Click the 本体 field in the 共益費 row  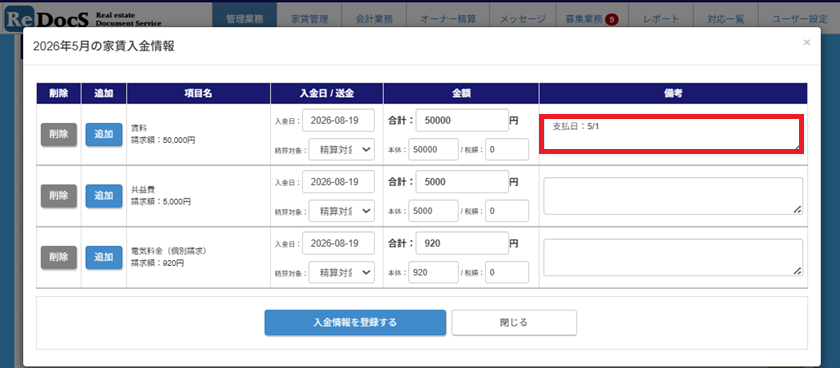click(x=433, y=211)
